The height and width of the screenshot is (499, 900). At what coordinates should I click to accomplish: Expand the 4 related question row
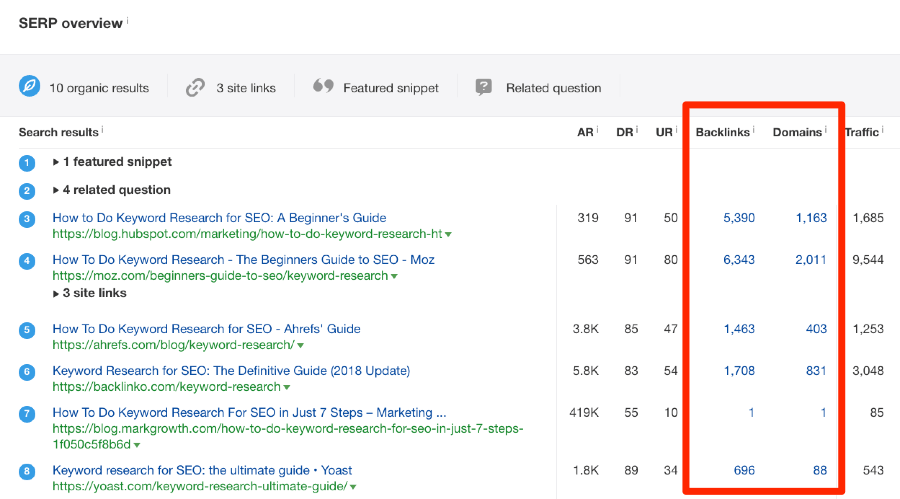tap(111, 189)
